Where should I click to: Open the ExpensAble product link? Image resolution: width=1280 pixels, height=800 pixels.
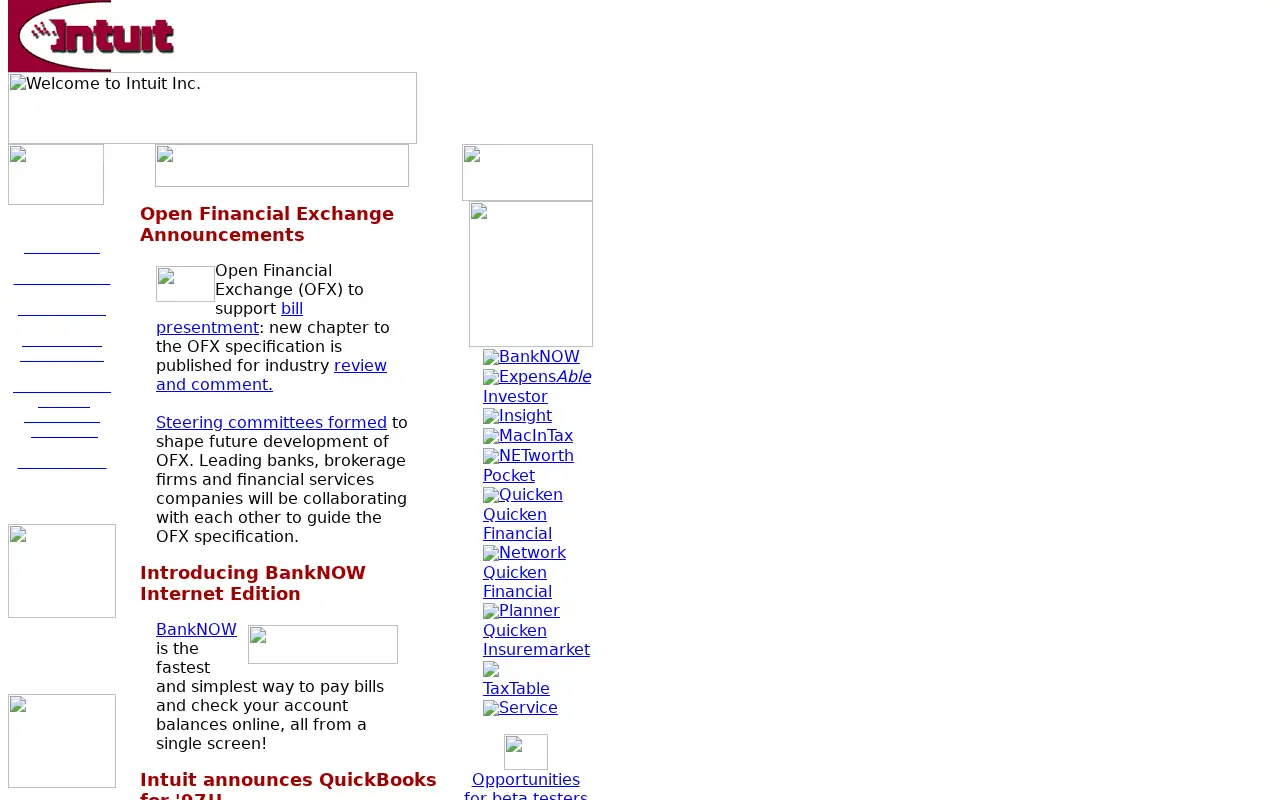click(x=537, y=377)
